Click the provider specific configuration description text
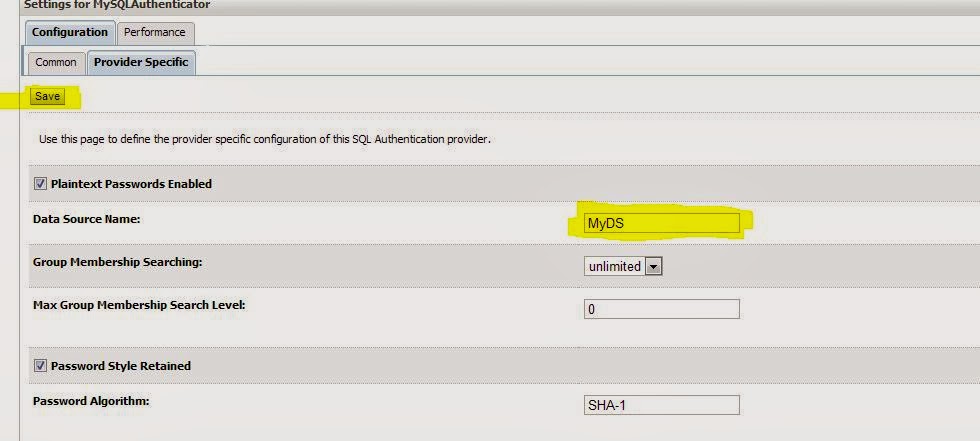This screenshot has height=441, width=980. point(264,139)
